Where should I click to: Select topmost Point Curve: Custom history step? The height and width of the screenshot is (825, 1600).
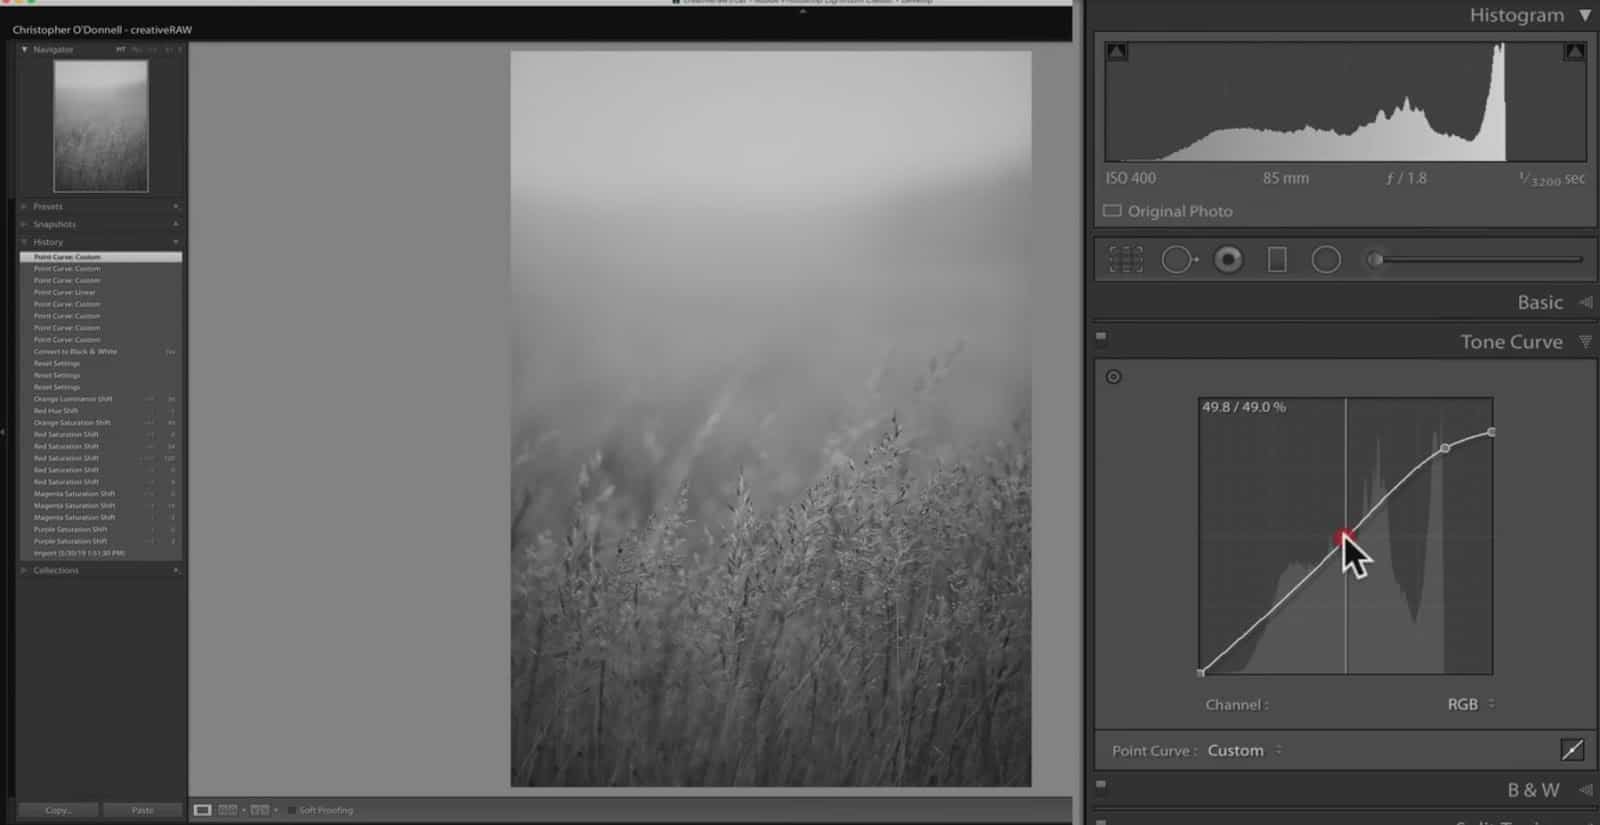(x=101, y=257)
